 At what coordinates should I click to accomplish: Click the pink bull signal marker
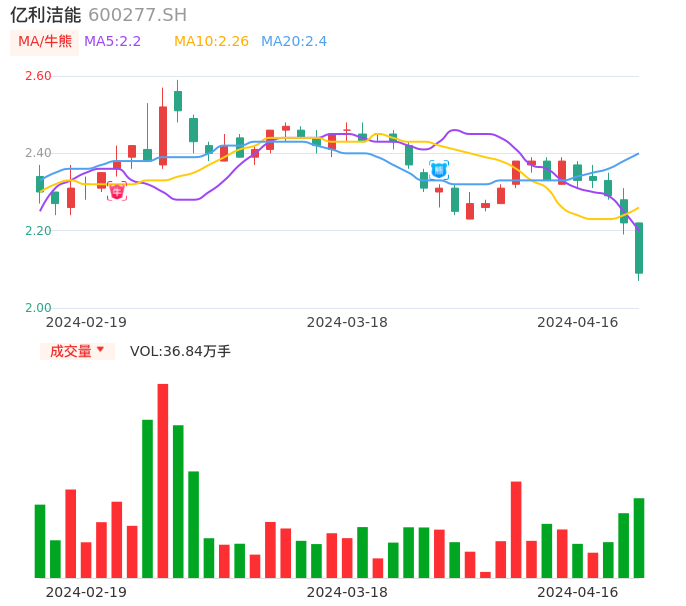click(x=117, y=192)
